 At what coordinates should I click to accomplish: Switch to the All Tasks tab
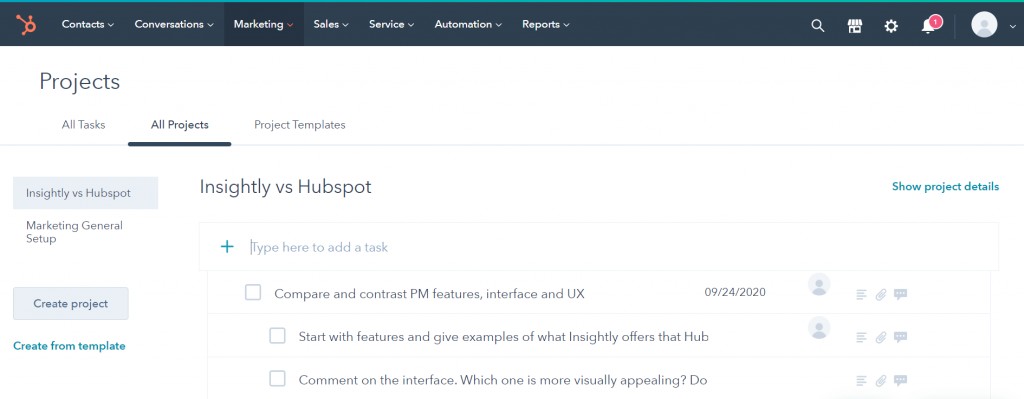[x=84, y=125]
